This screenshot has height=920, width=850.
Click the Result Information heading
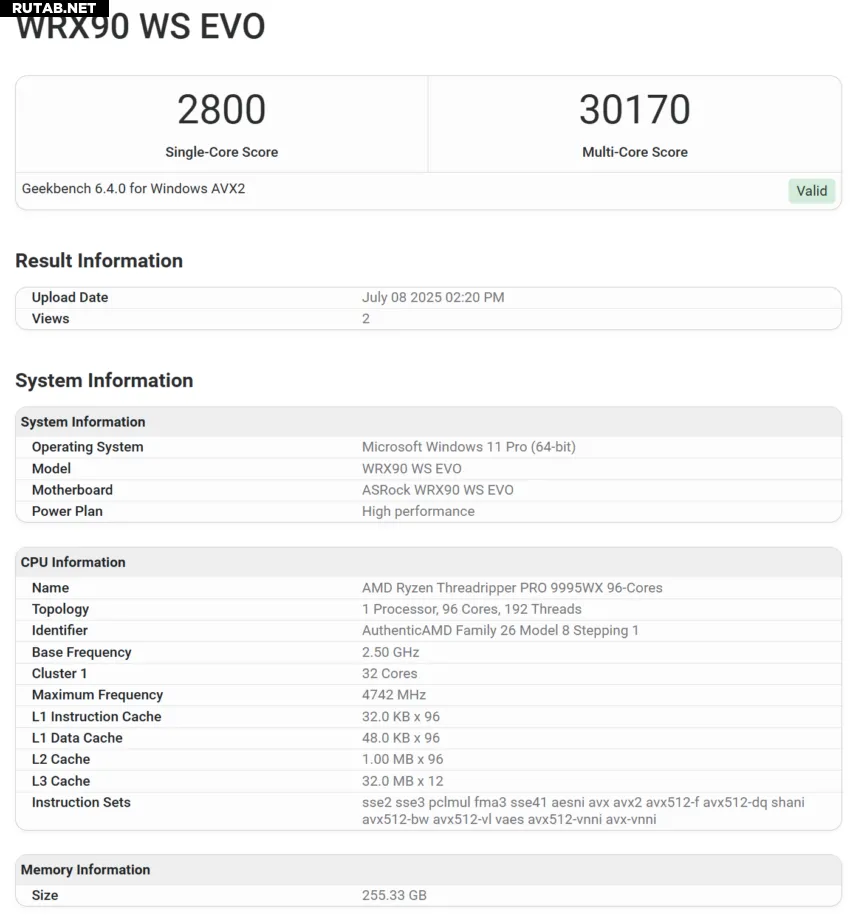click(x=99, y=261)
